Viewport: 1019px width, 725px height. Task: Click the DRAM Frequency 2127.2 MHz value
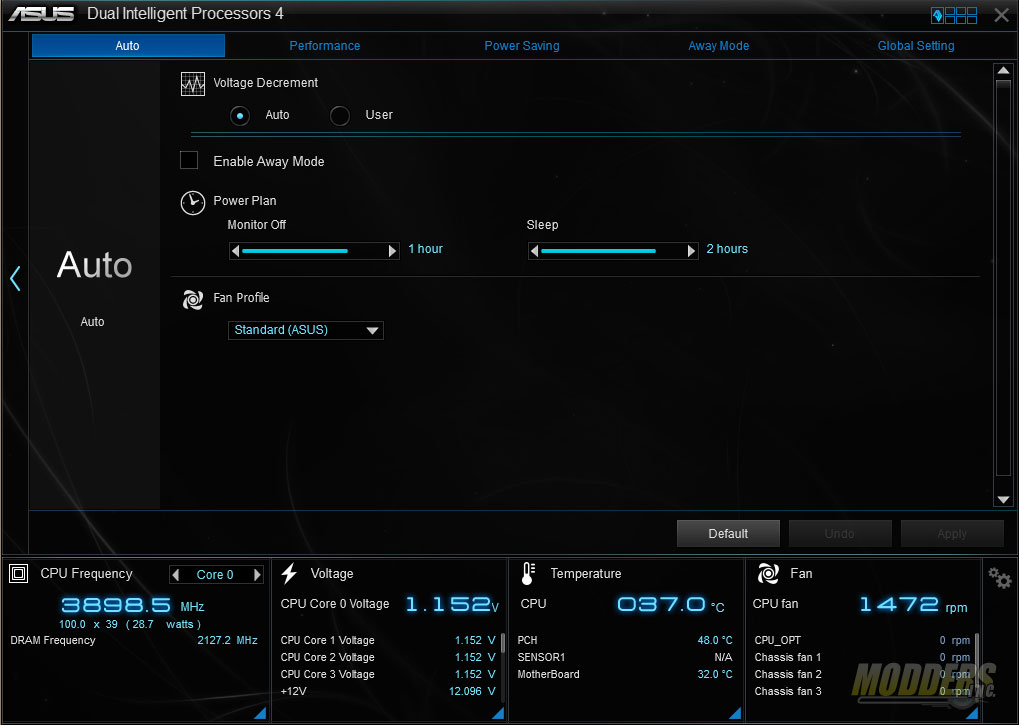[227, 641]
